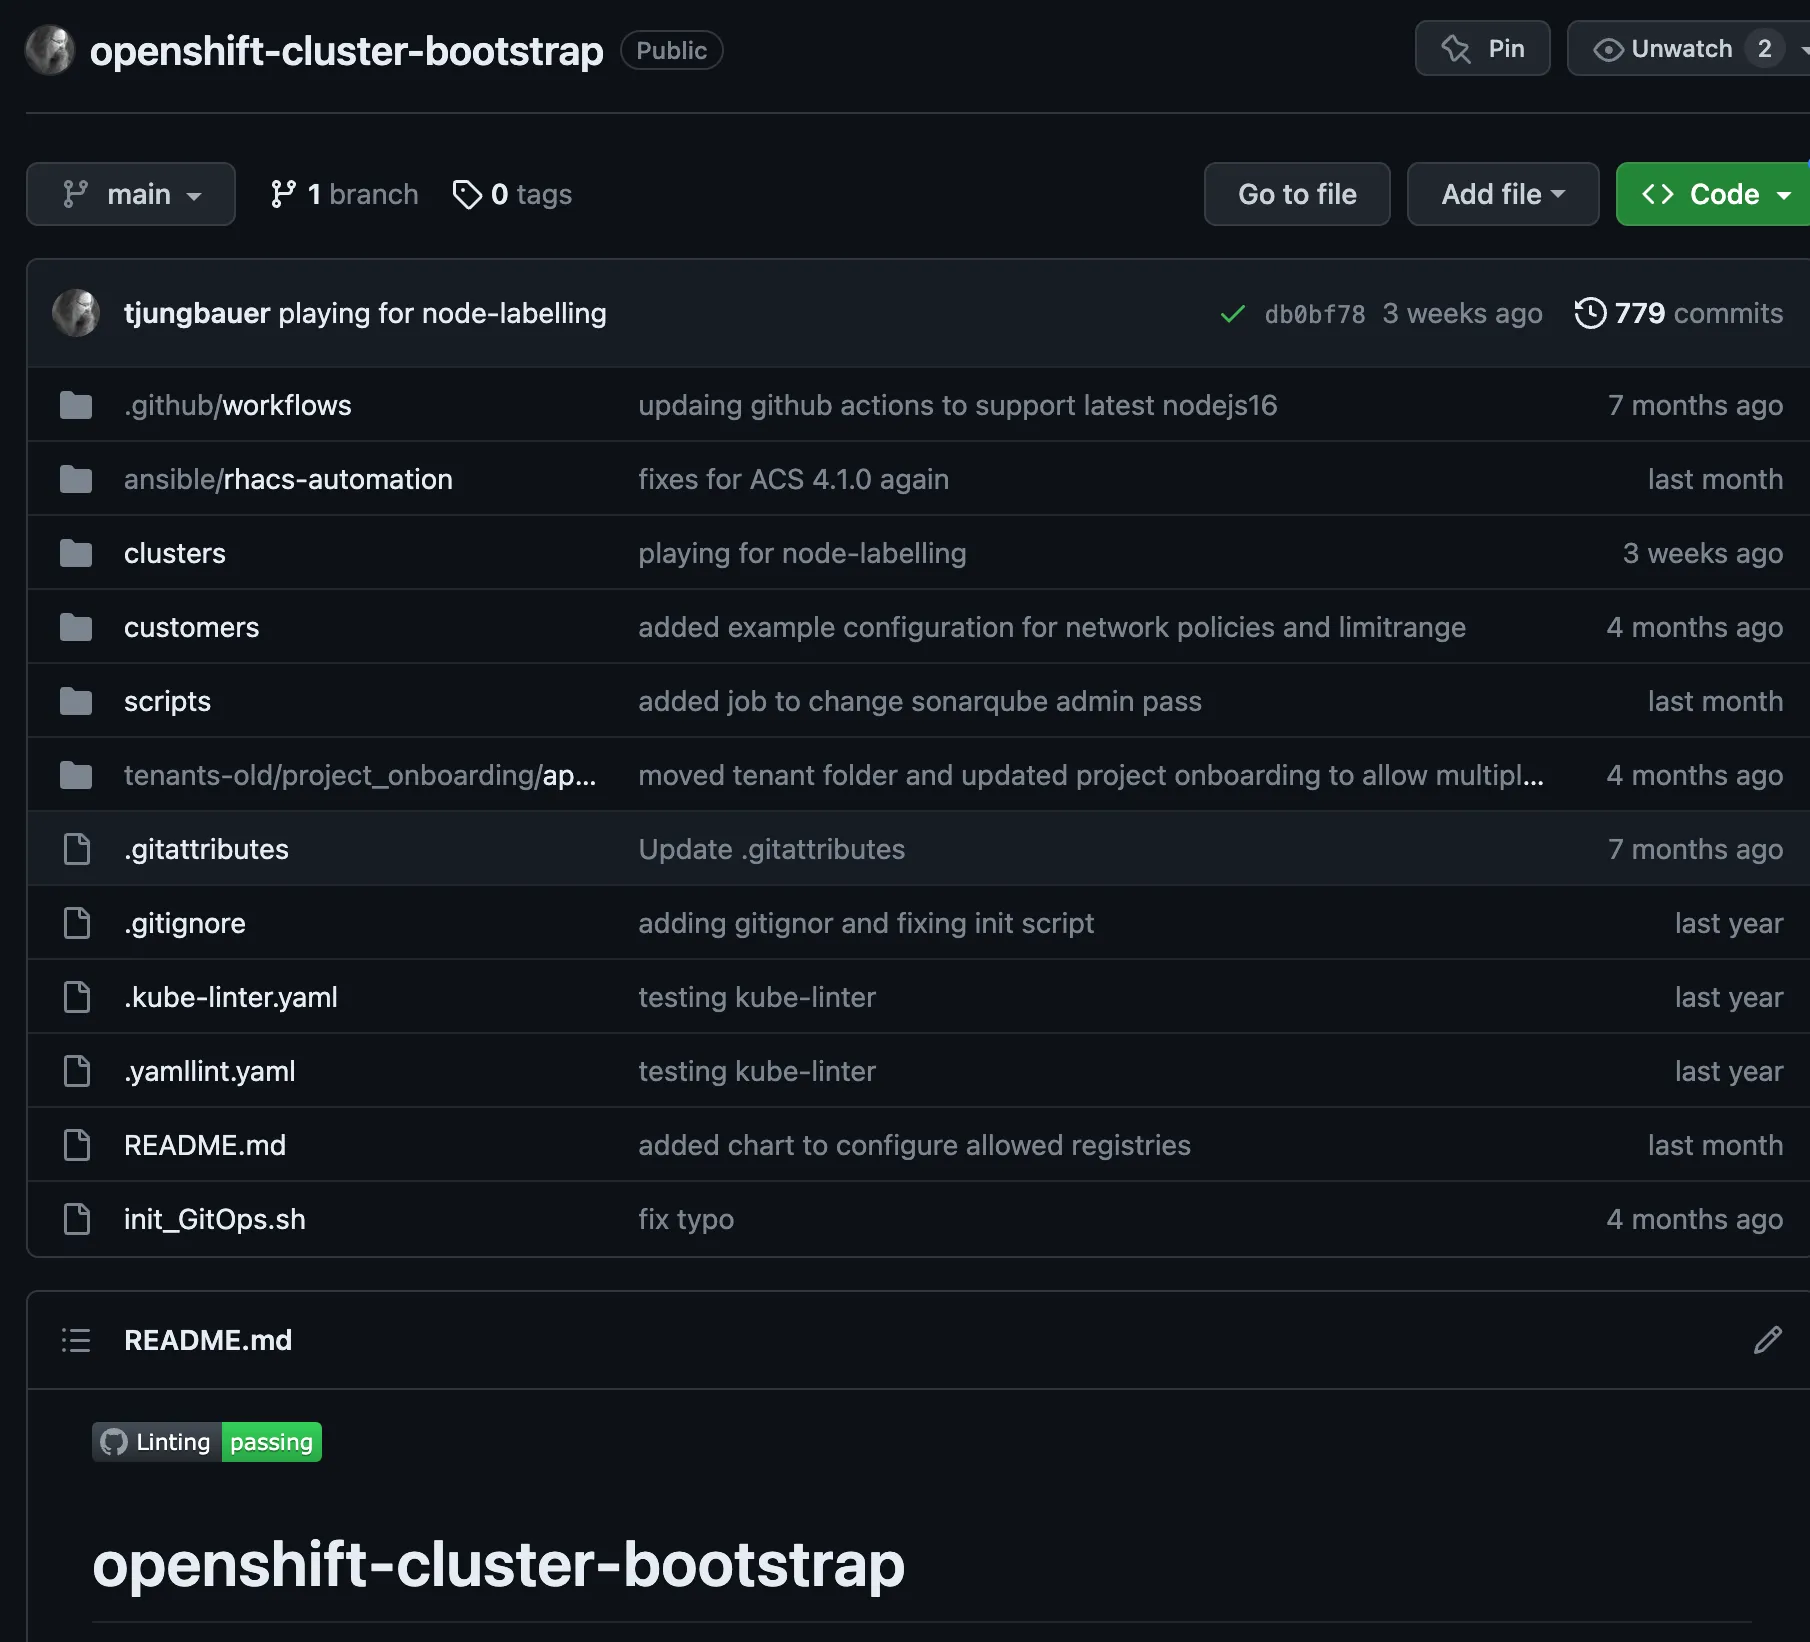Open the README table of contents icon
This screenshot has width=1810, height=1642.
coord(76,1340)
